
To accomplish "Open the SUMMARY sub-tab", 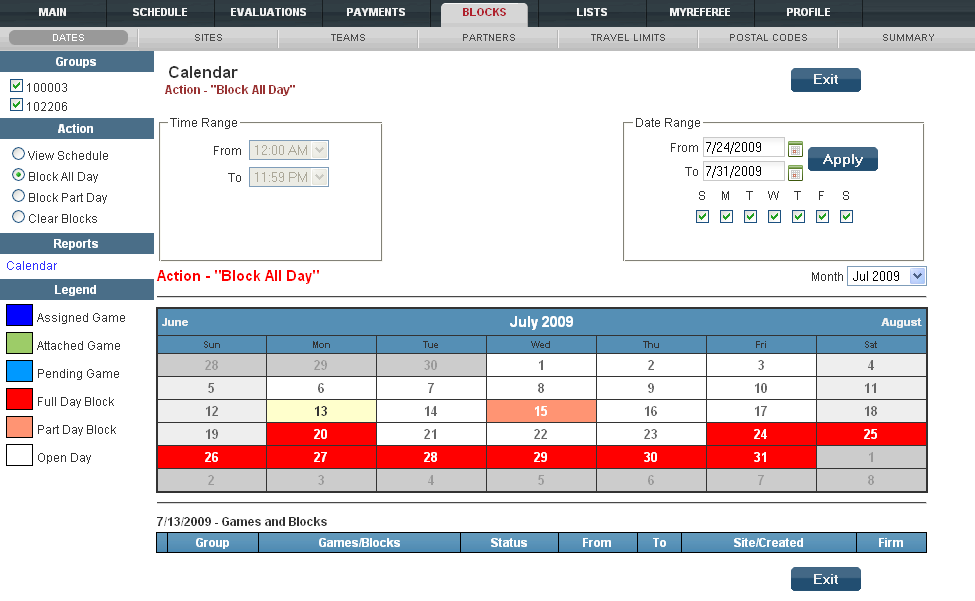I will (908, 38).
